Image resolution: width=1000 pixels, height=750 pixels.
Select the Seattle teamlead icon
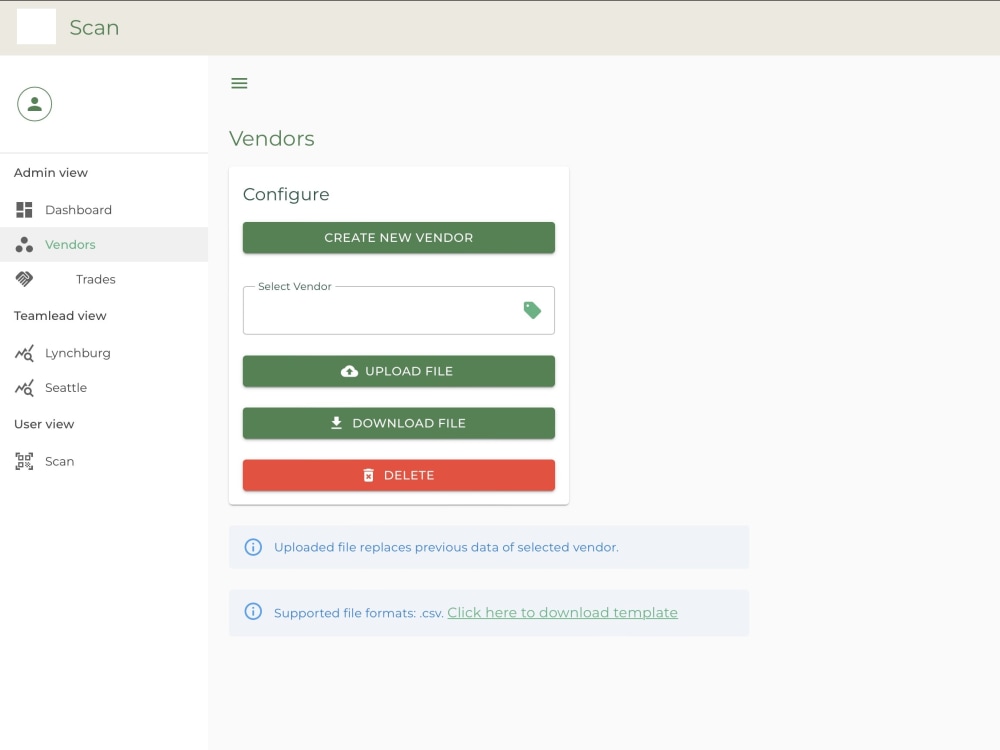[x=24, y=388]
